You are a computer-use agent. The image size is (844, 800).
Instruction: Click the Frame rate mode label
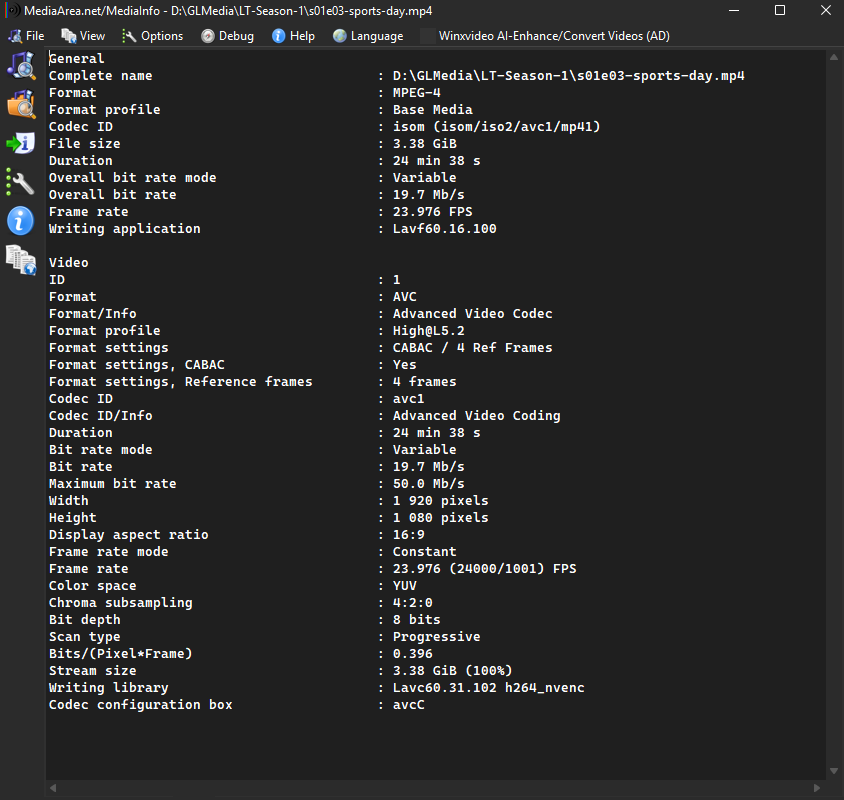108,552
